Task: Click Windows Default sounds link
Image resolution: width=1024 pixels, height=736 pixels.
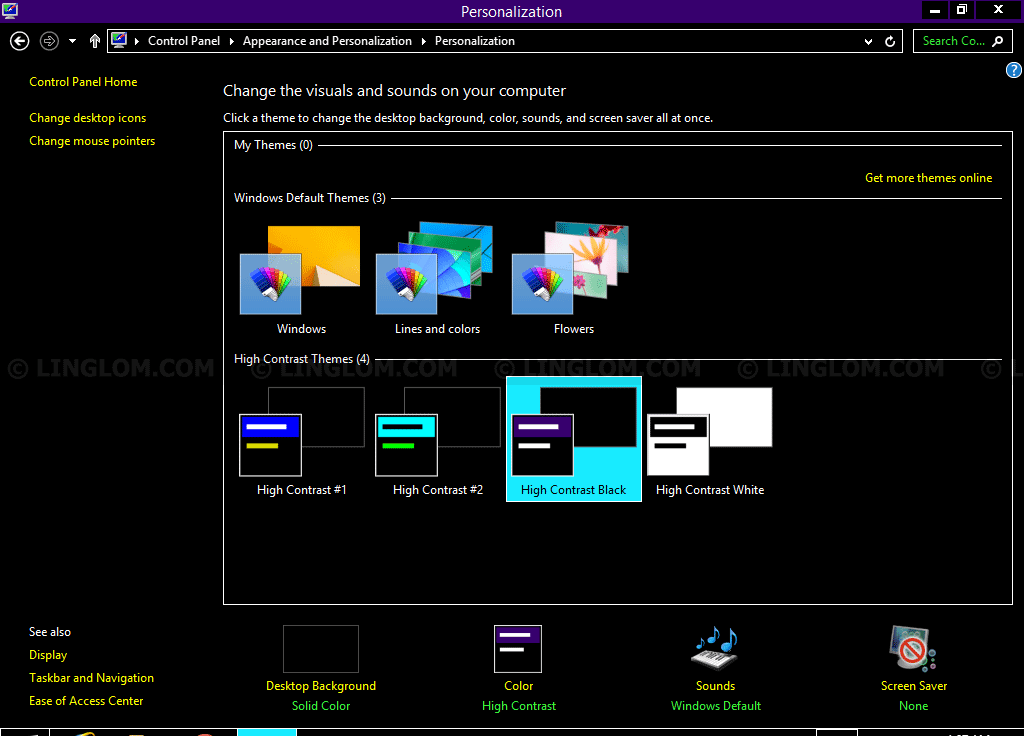Action: 716,706
